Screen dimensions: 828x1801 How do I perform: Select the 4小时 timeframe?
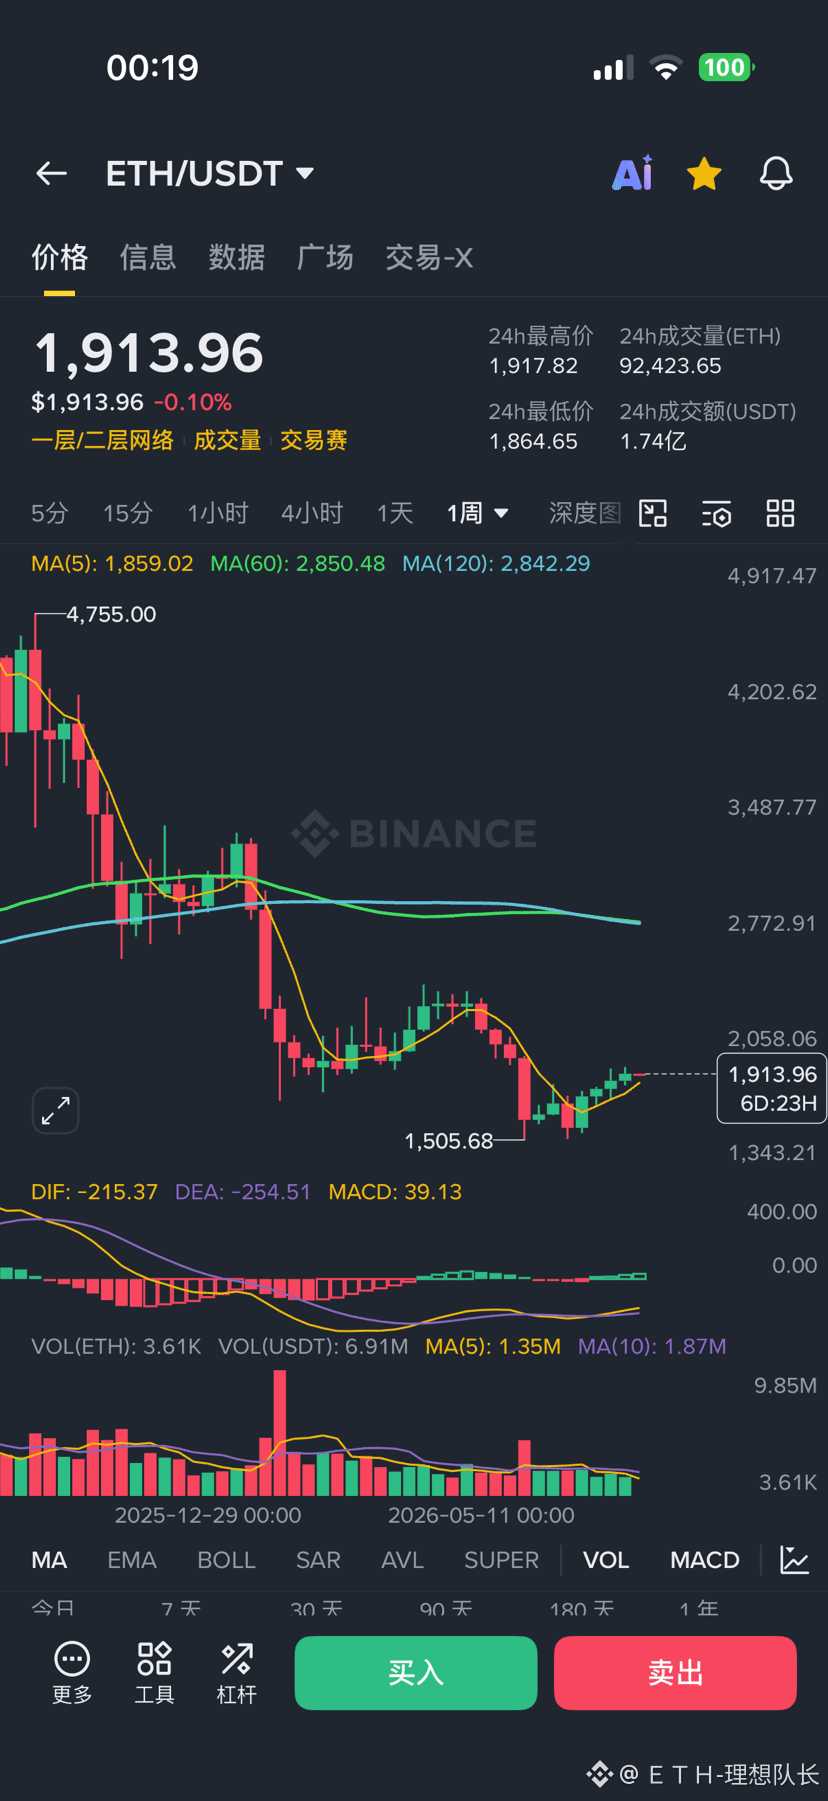(312, 513)
